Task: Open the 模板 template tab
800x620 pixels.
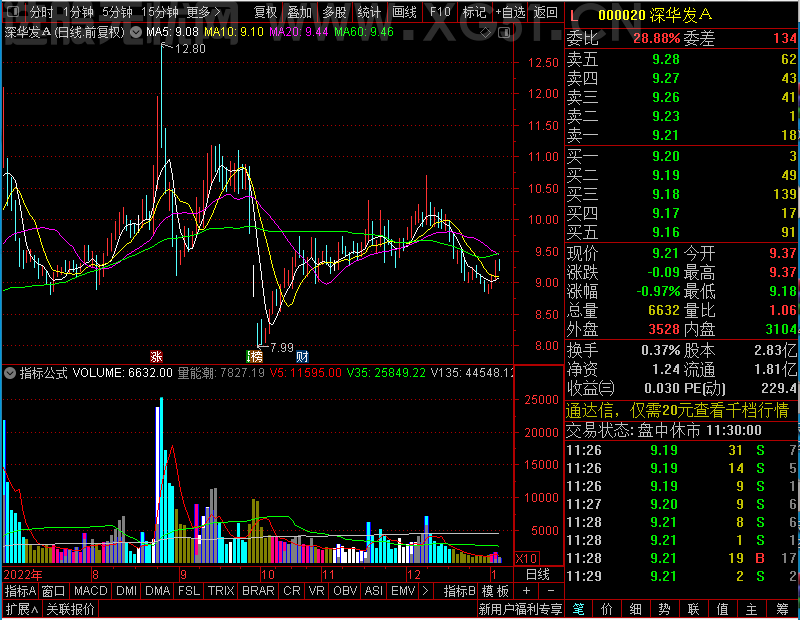Action: coord(495,591)
